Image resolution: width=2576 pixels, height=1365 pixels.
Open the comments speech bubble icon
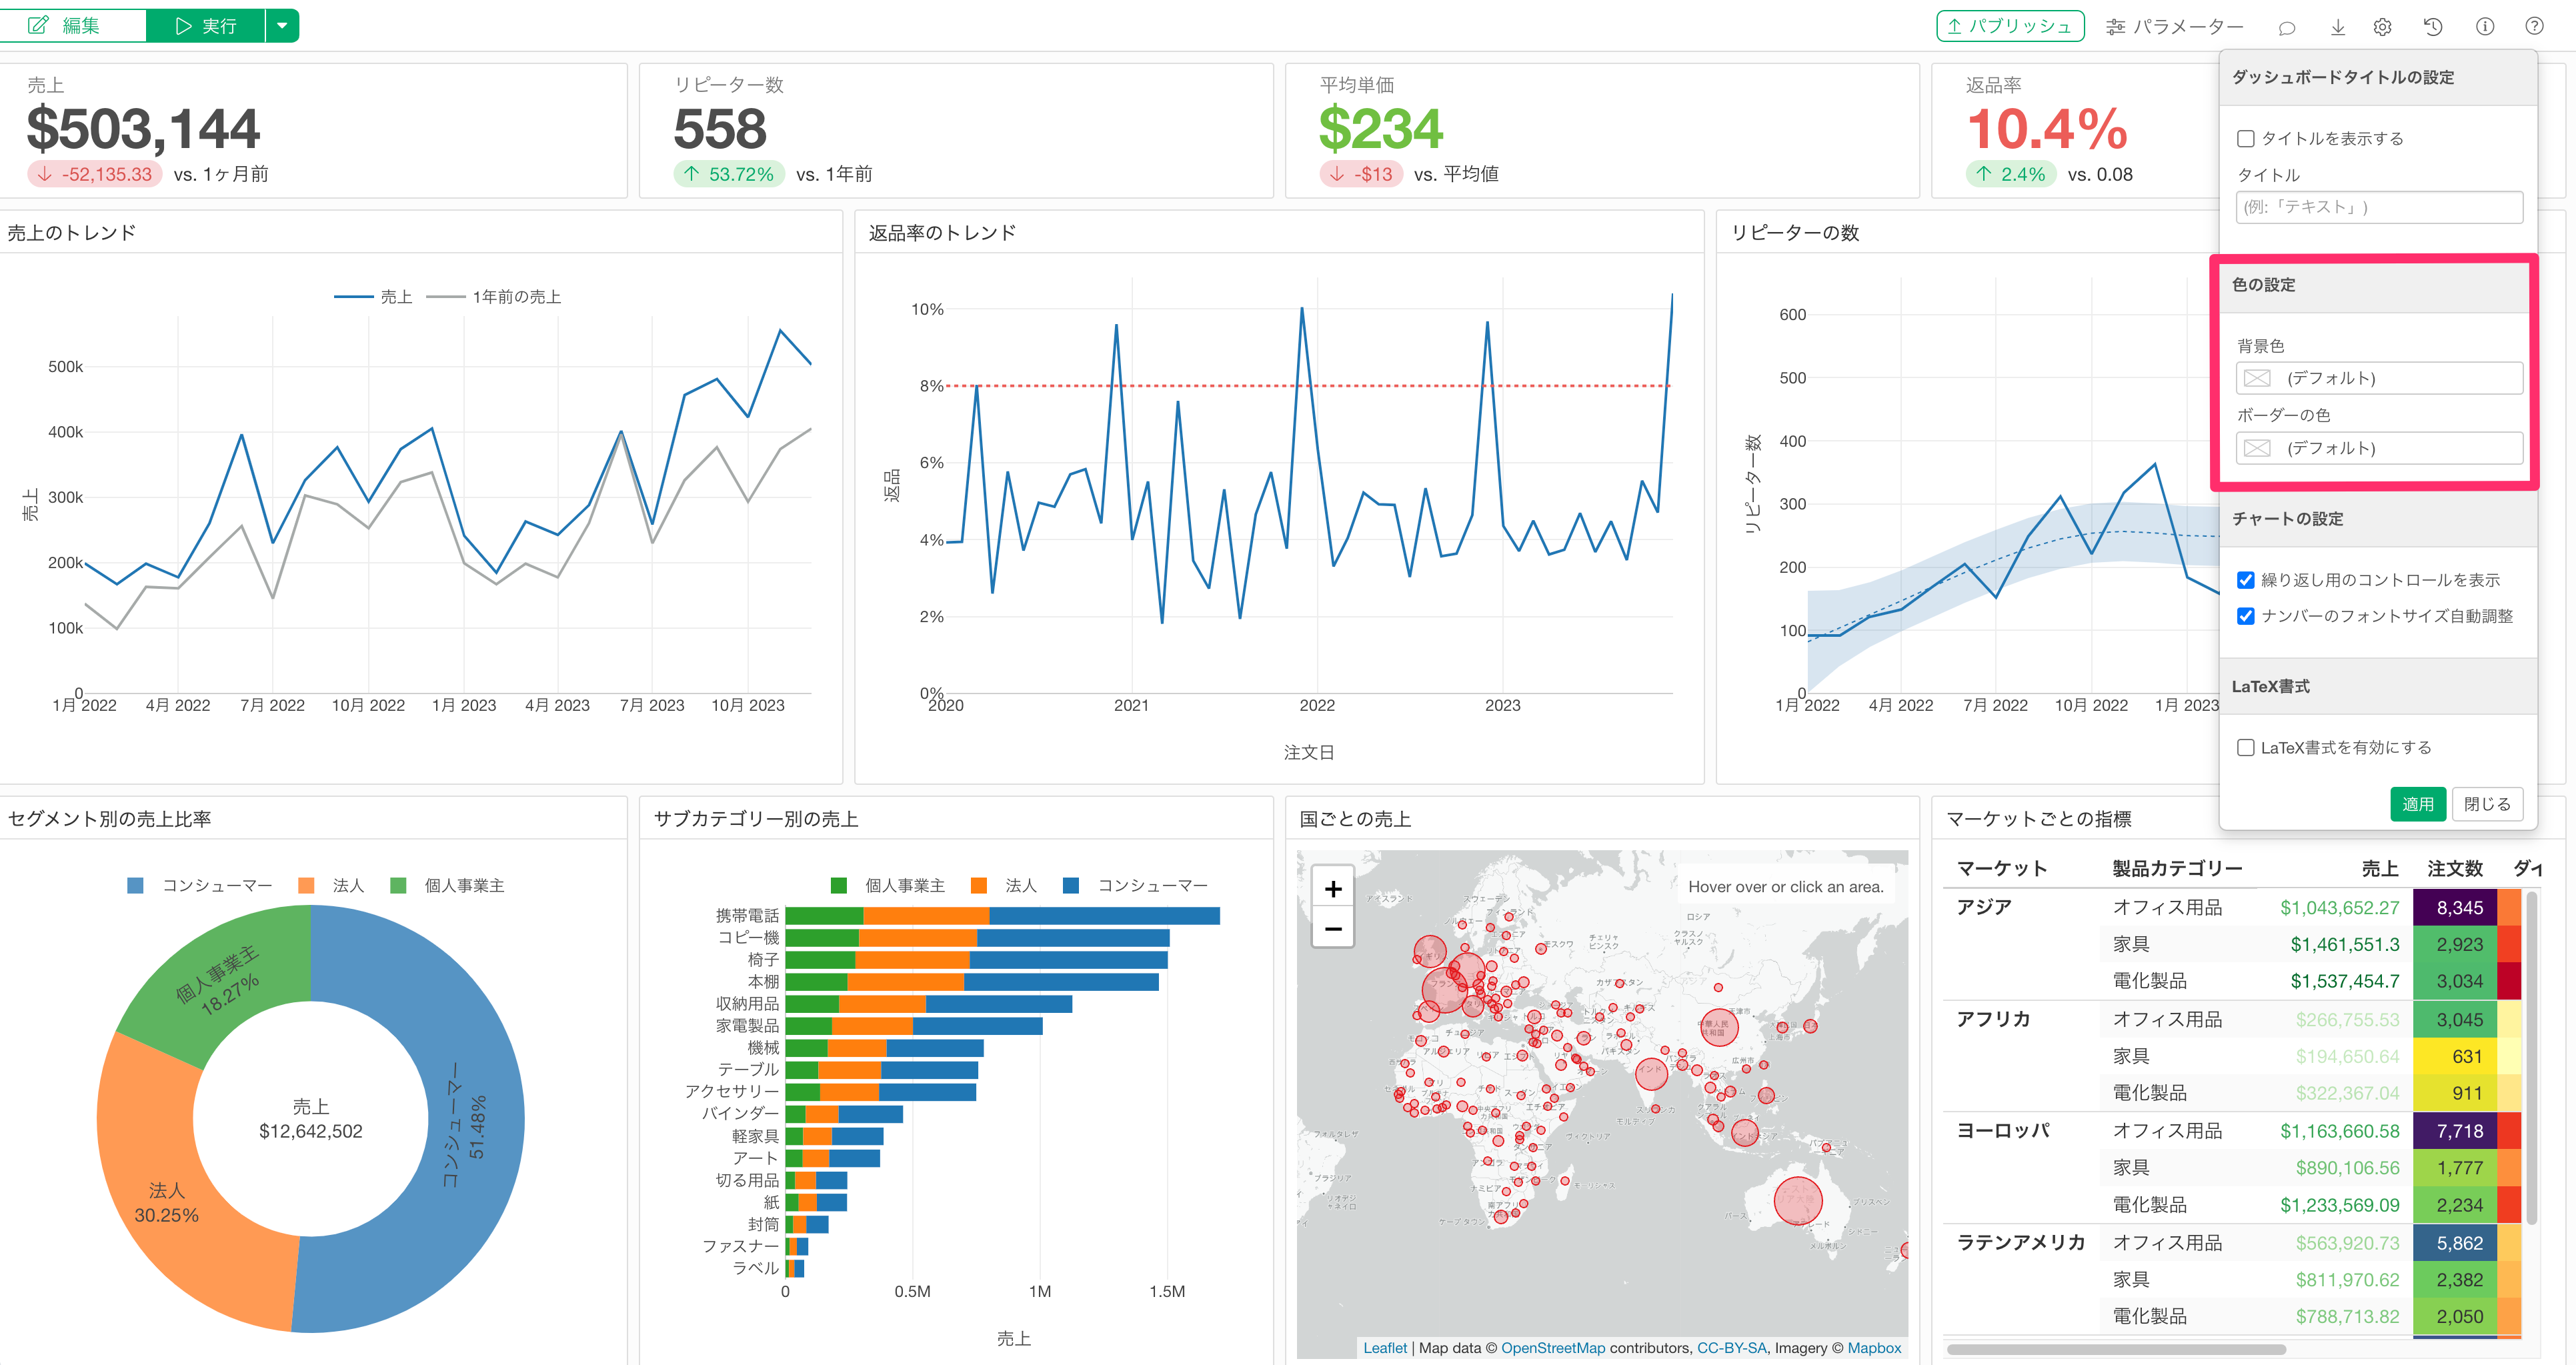2287,27
